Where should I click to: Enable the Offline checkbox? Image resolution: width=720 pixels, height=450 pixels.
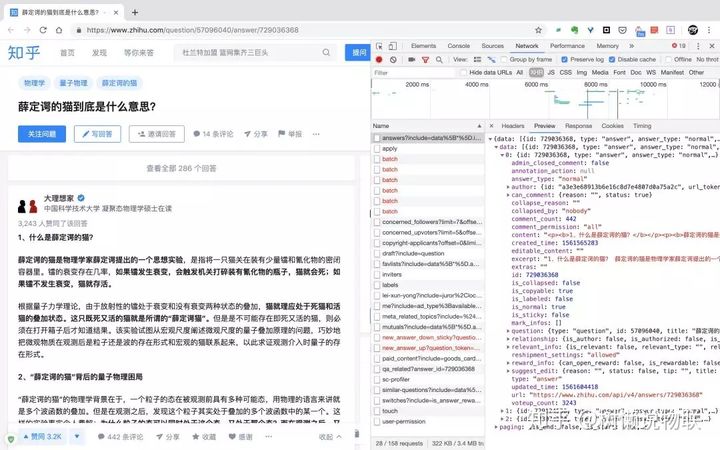click(x=668, y=59)
